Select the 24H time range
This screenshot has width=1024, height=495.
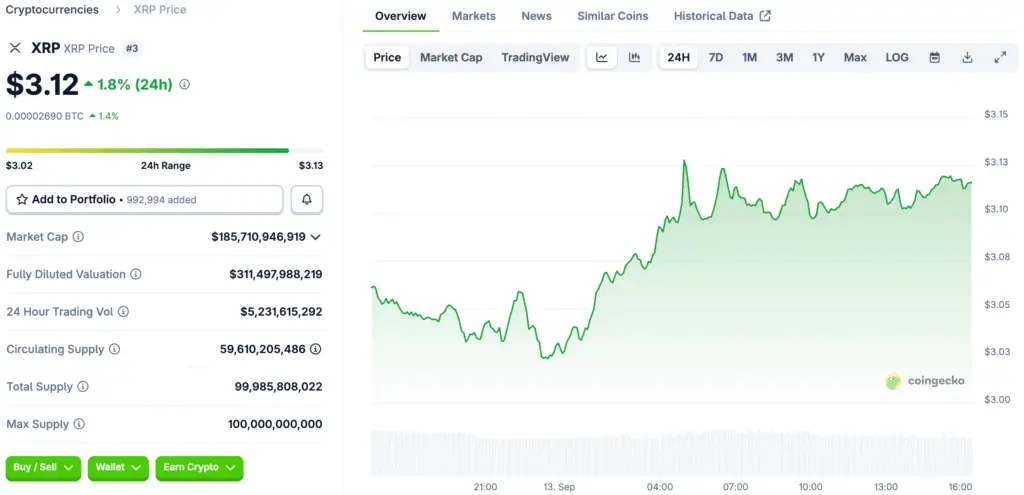[679, 57]
